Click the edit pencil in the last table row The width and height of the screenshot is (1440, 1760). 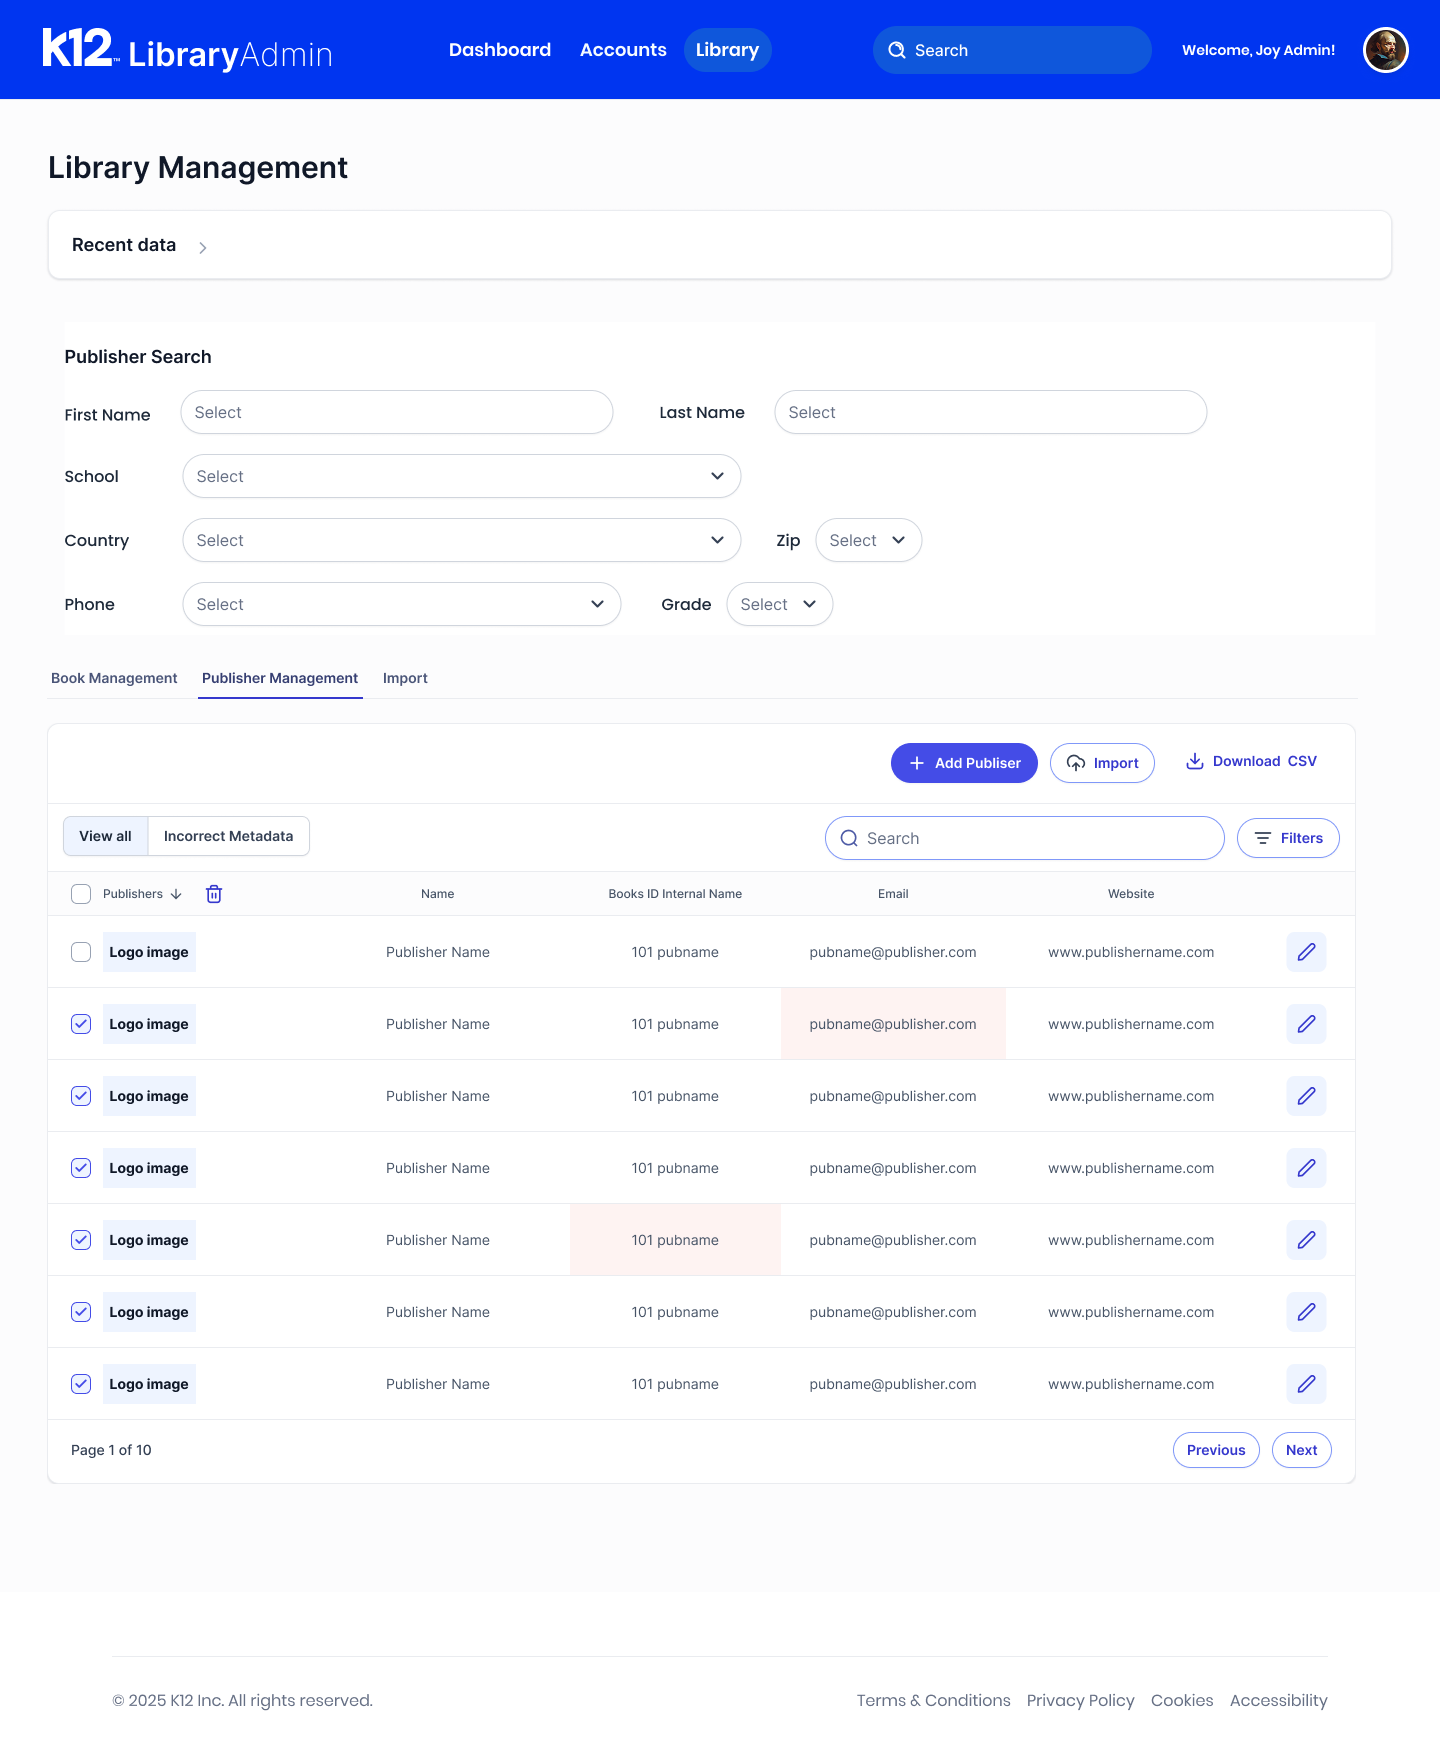(x=1306, y=1384)
